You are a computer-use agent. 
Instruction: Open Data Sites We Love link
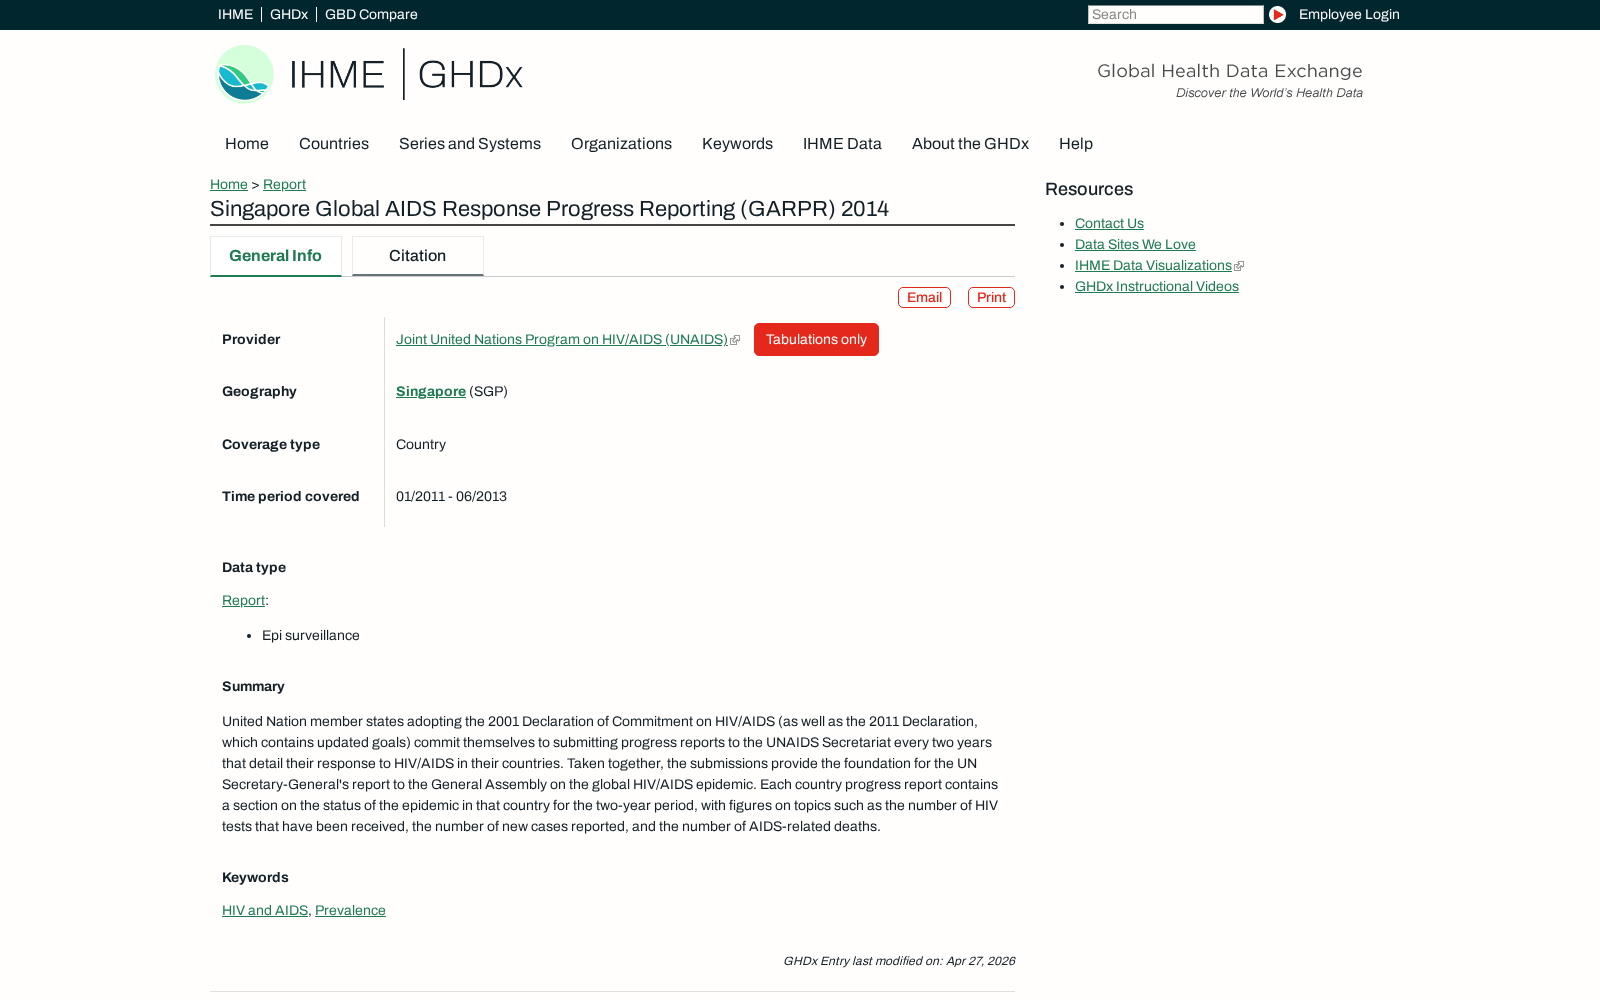[x=1135, y=245]
